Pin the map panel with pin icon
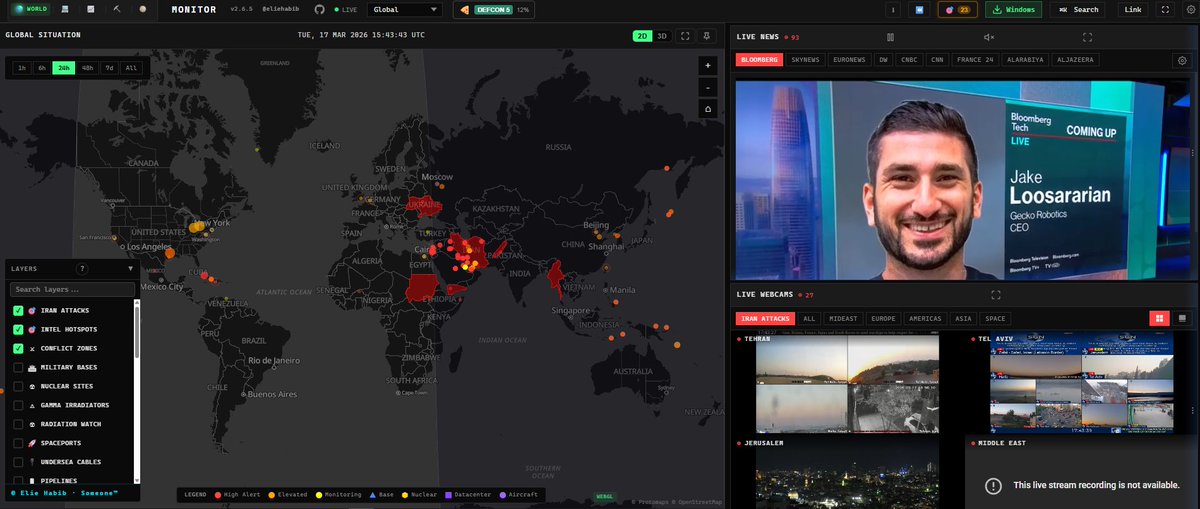Viewport: 1200px width, 509px height. 708,35
